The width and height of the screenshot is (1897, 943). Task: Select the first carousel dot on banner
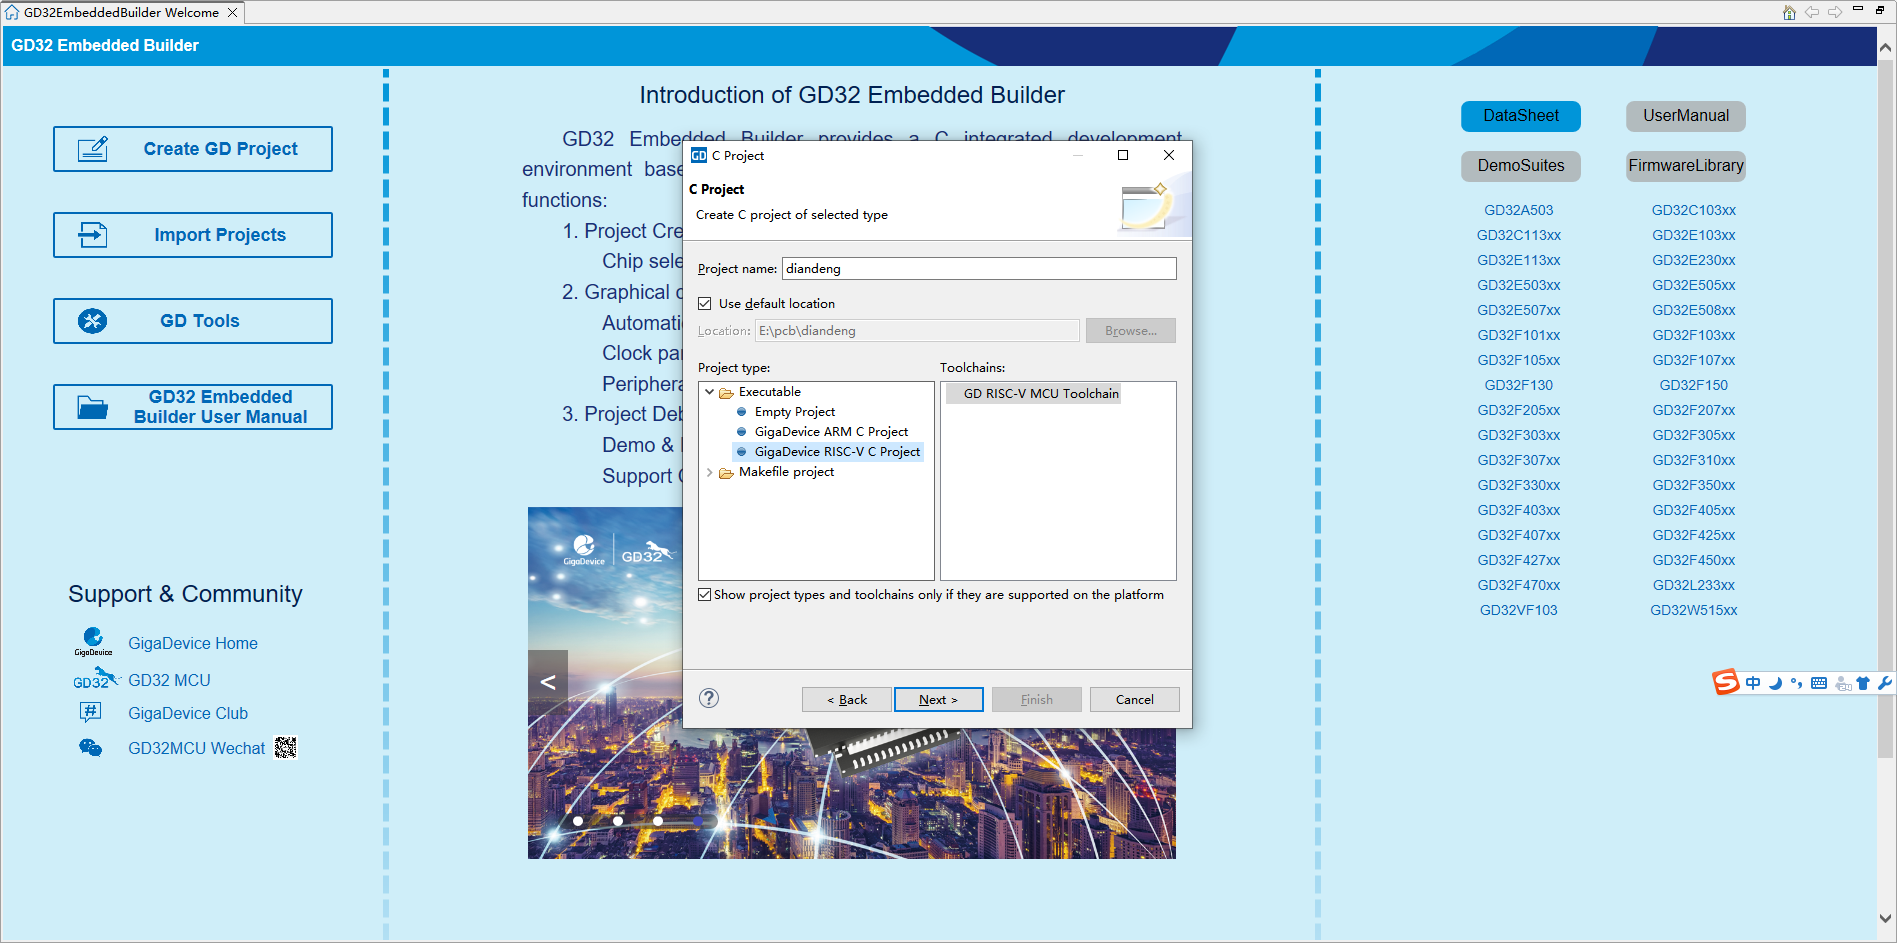pyautogui.click(x=578, y=821)
